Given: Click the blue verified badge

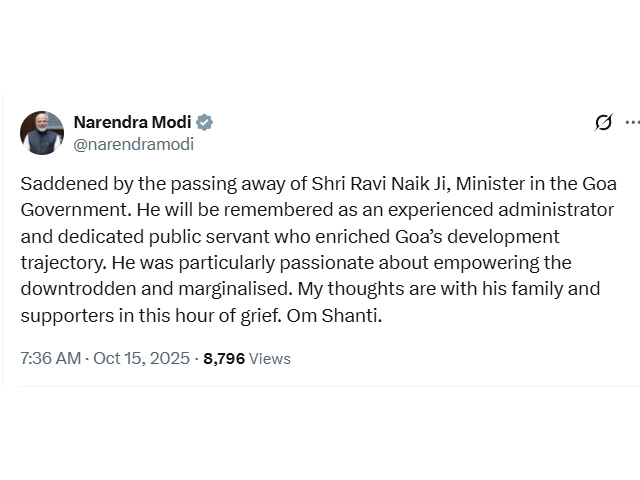Looking at the screenshot, I should (204, 123).
